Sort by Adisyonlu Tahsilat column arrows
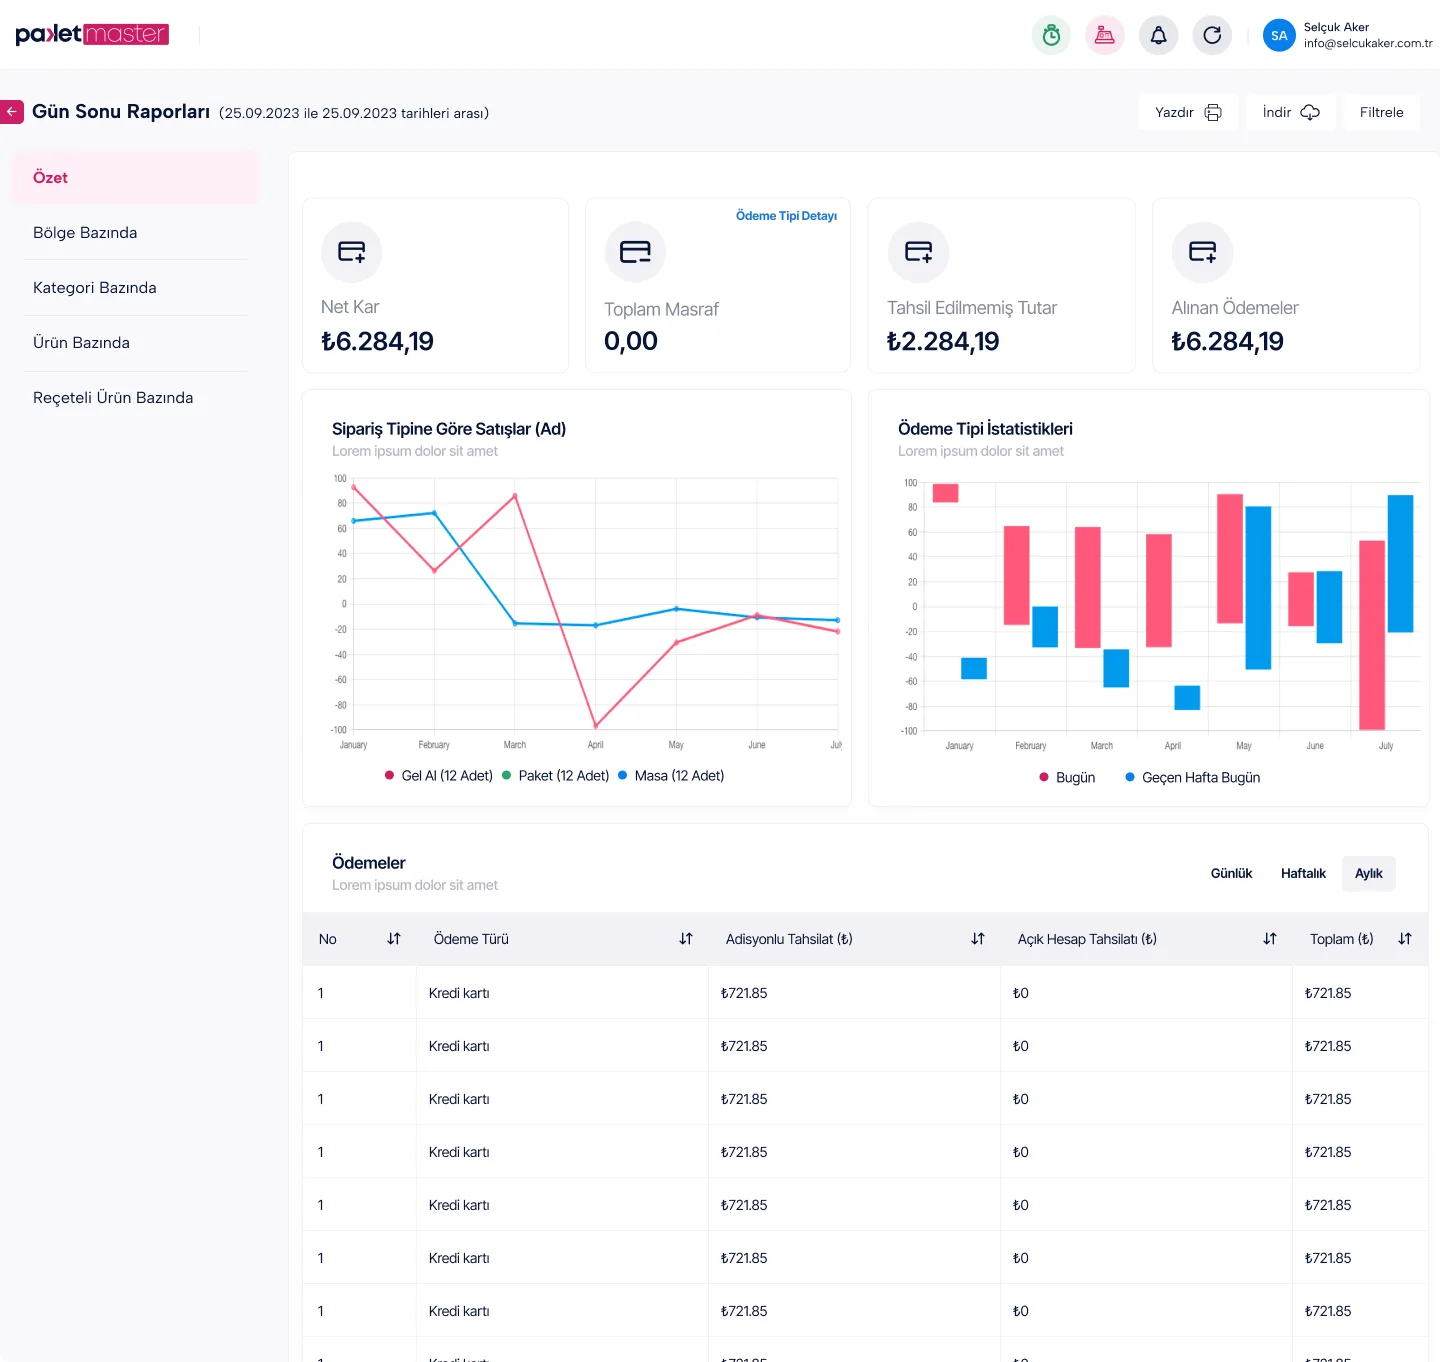The width and height of the screenshot is (1440, 1362). tap(978, 939)
